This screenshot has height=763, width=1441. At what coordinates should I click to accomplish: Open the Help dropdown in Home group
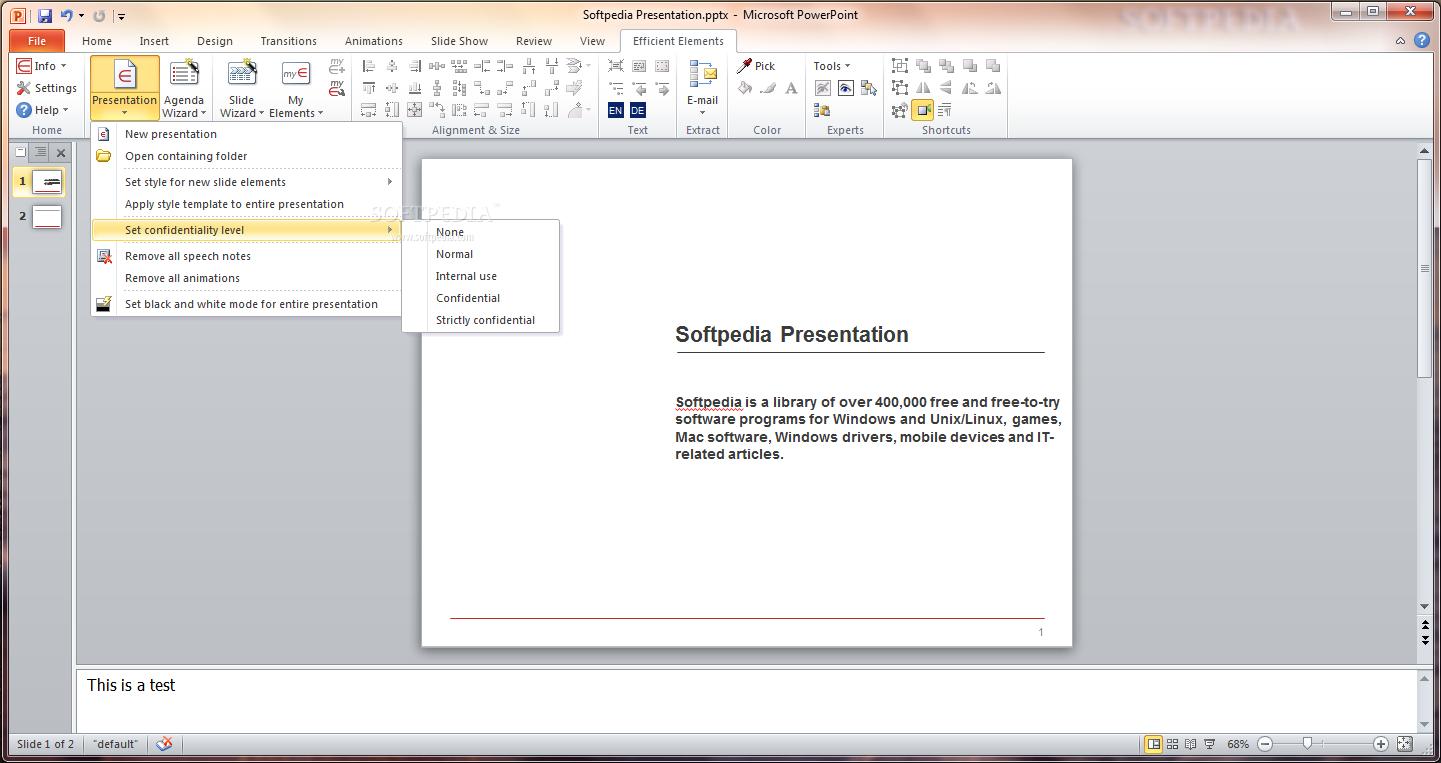click(43, 110)
